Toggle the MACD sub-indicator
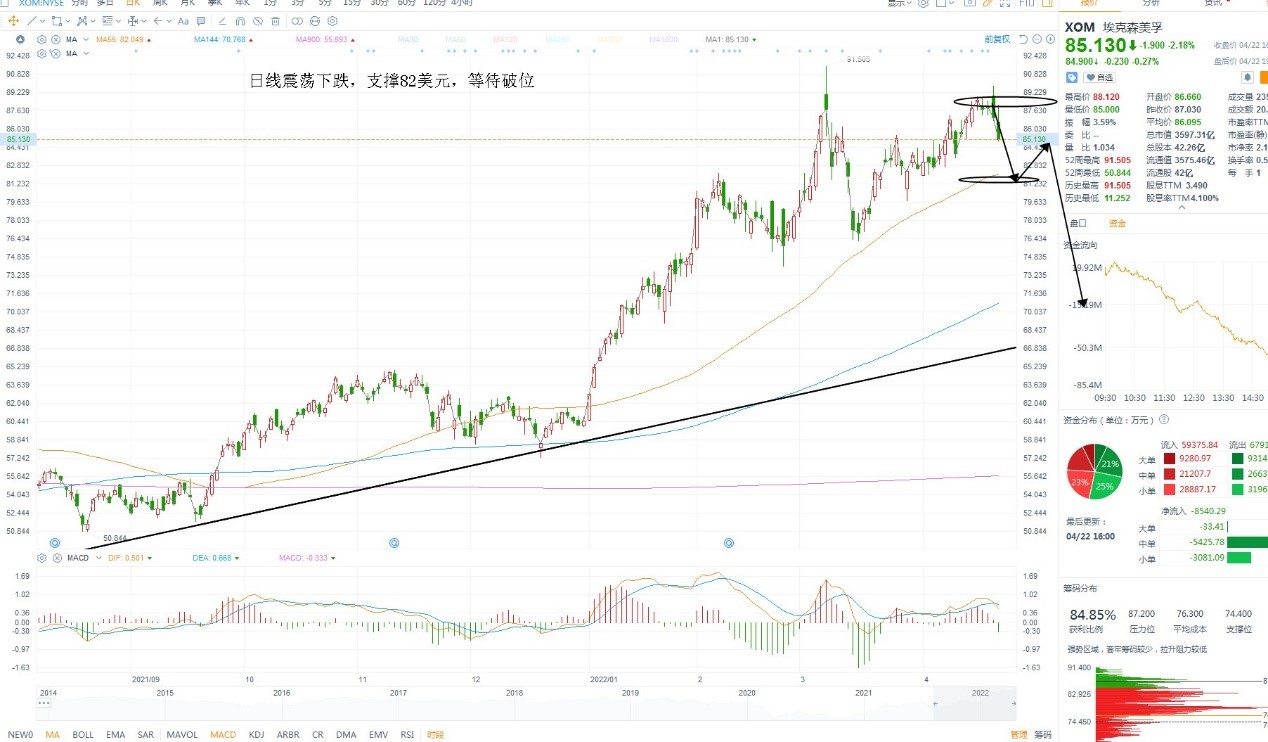Image resolution: width=1268 pixels, height=742 pixels. 223,734
